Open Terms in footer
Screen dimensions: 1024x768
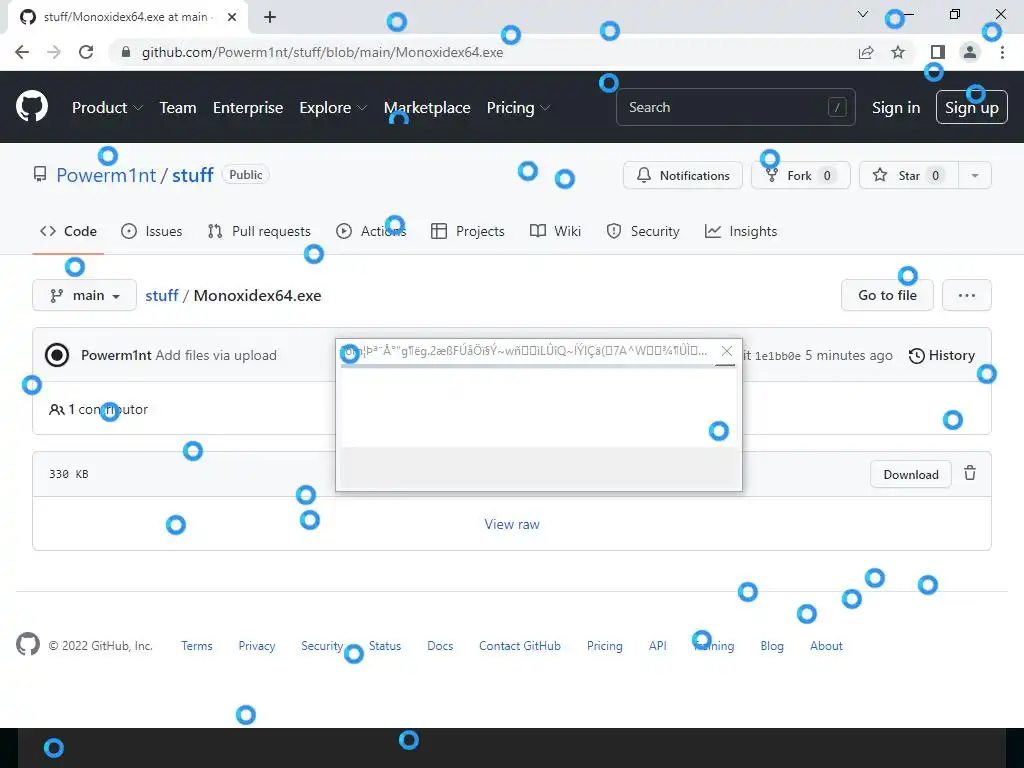(197, 646)
